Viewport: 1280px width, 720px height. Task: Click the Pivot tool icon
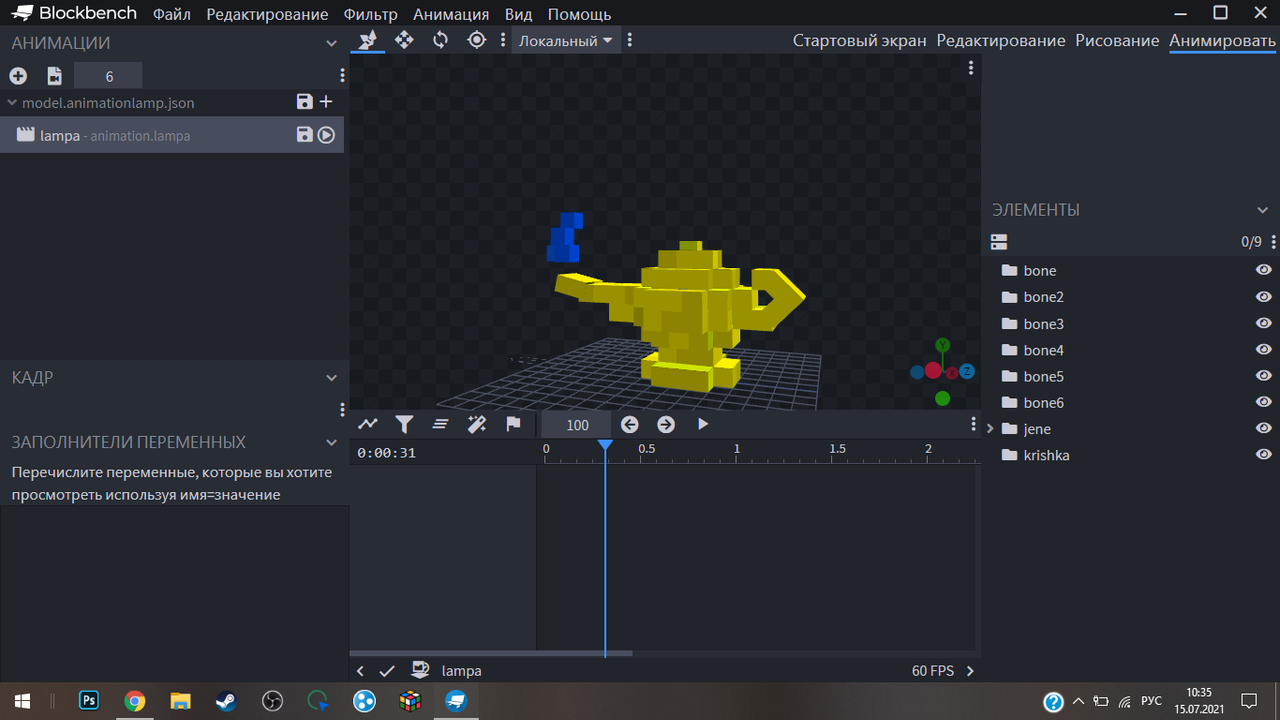(x=477, y=40)
